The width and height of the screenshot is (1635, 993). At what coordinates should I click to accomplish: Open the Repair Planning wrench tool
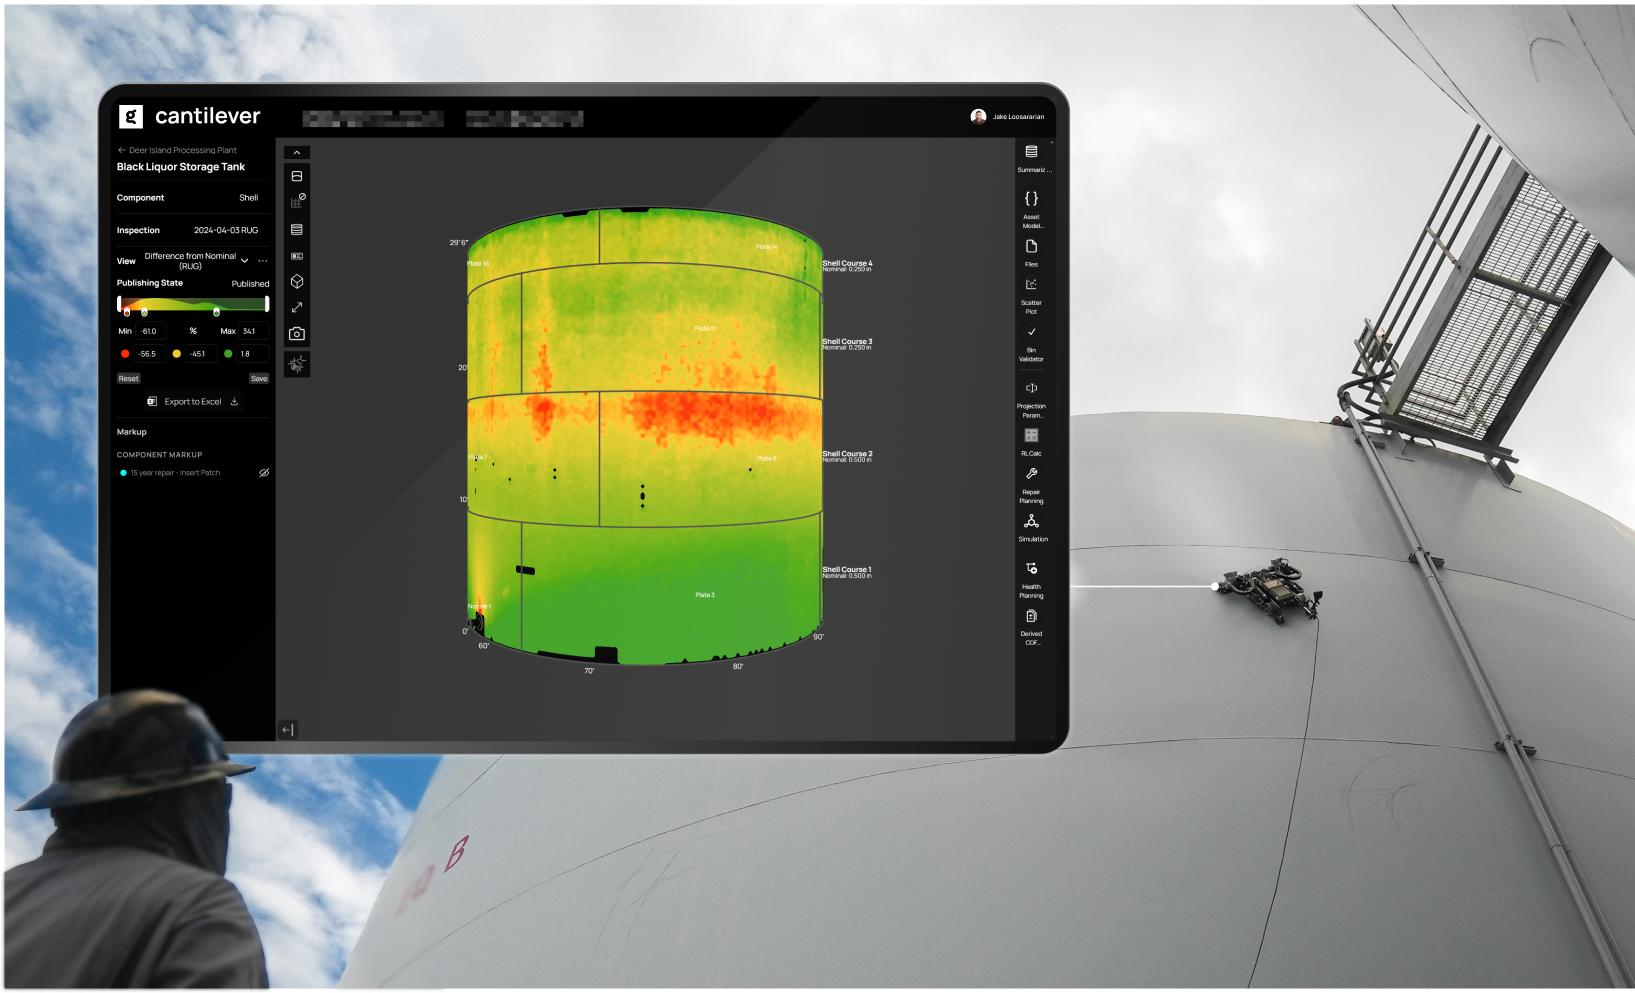1031,474
